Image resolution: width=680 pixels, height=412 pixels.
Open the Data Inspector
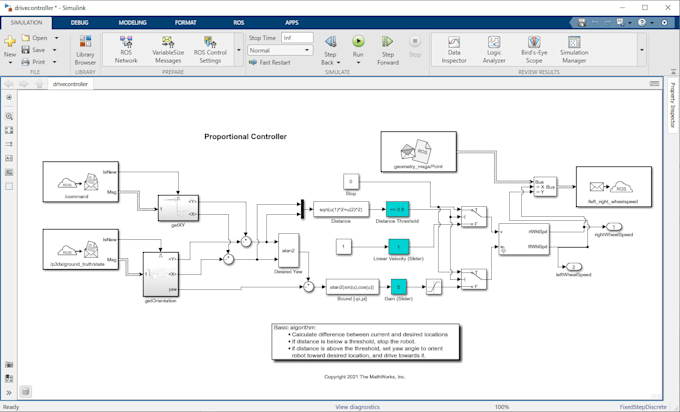[454, 49]
